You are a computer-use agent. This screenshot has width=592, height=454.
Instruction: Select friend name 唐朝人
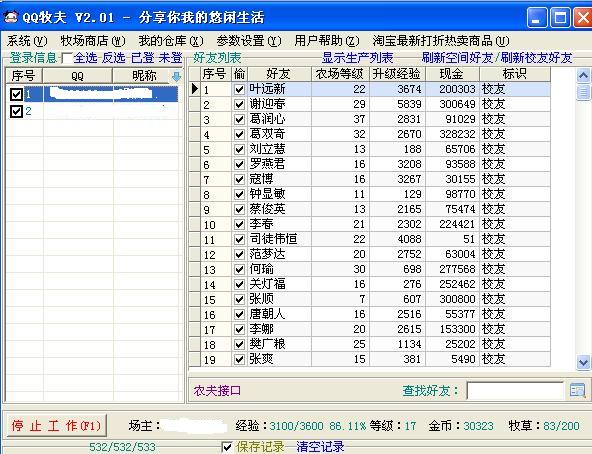pos(267,314)
